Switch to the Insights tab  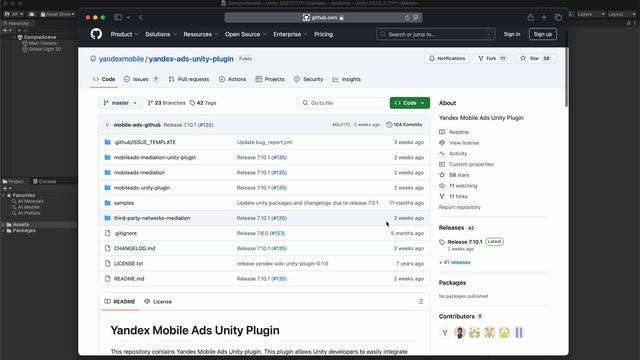[x=347, y=79]
